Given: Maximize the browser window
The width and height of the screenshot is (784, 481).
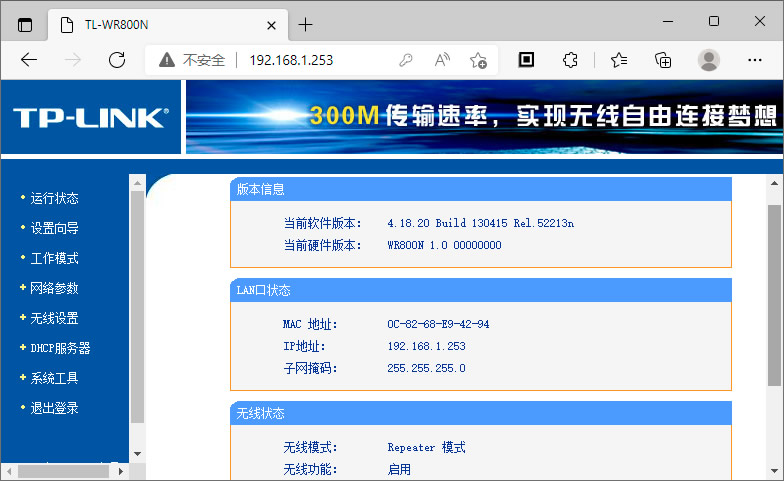Looking at the screenshot, I should 714,22.
